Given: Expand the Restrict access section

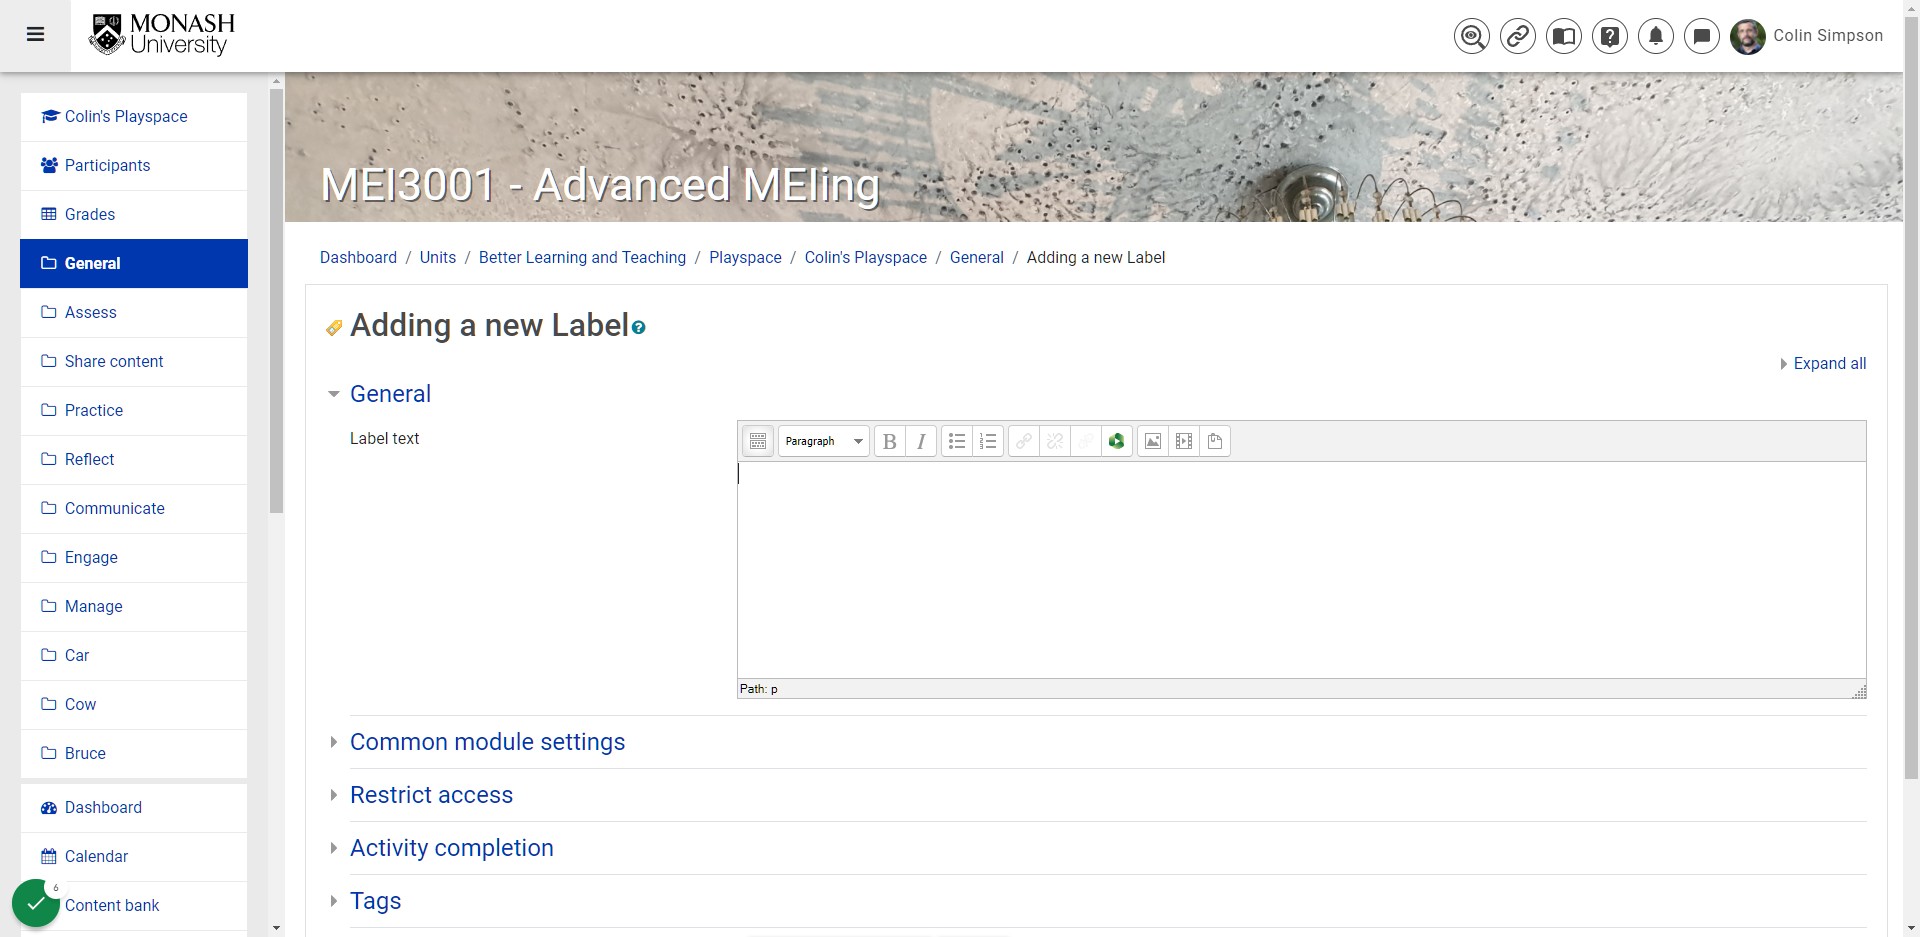Looking at the screenshot, I should click(x=431, y=795).
